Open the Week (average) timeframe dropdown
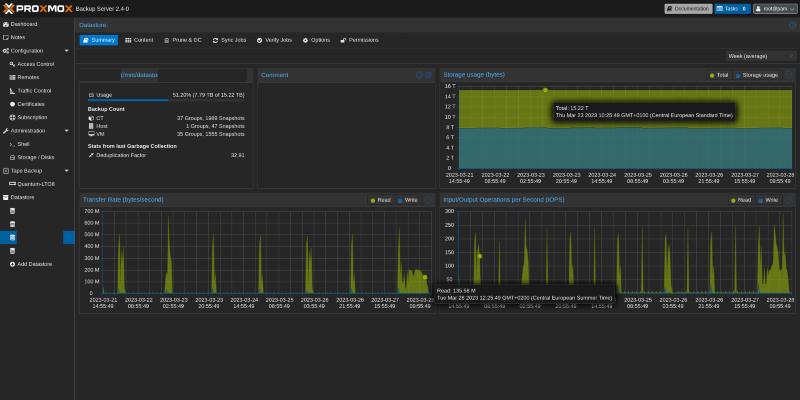The height and width of the screenshot is (400, 800). click(760, 56)
